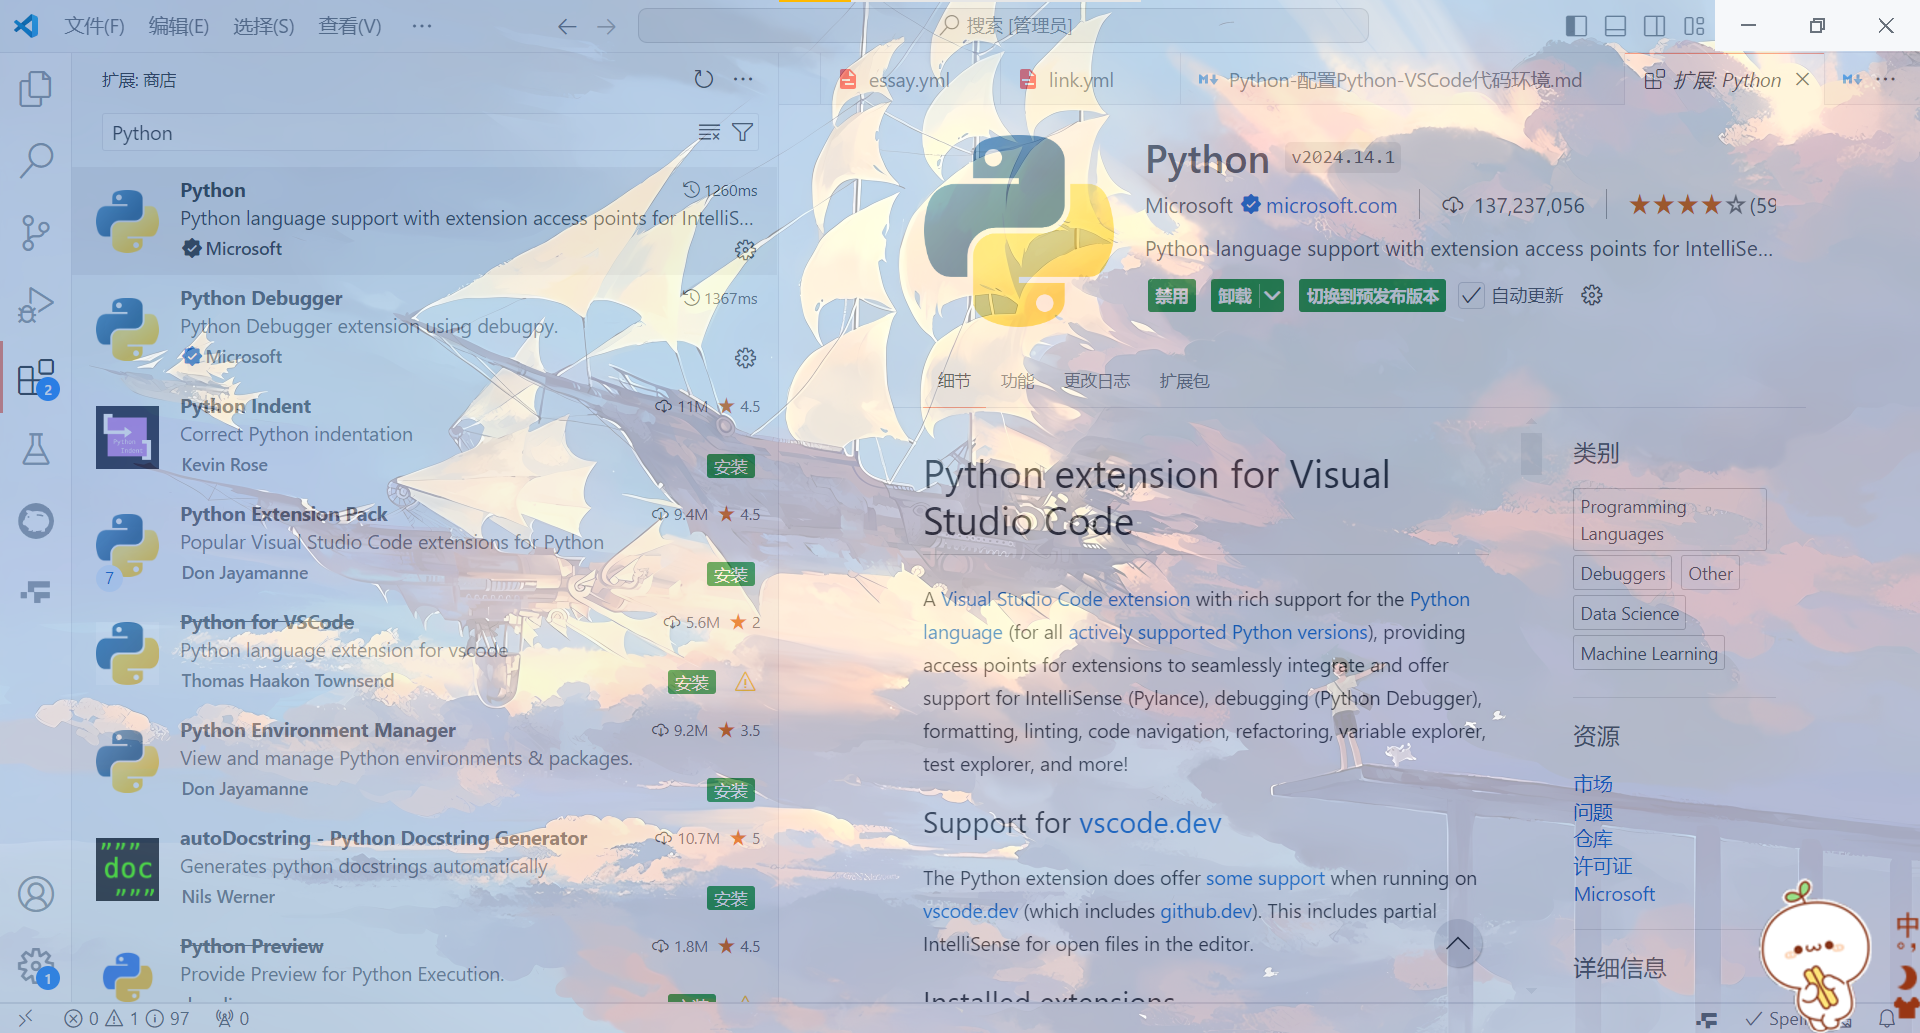Select the Machine Learning category

pyautogui.click(x=1648, y=654)
